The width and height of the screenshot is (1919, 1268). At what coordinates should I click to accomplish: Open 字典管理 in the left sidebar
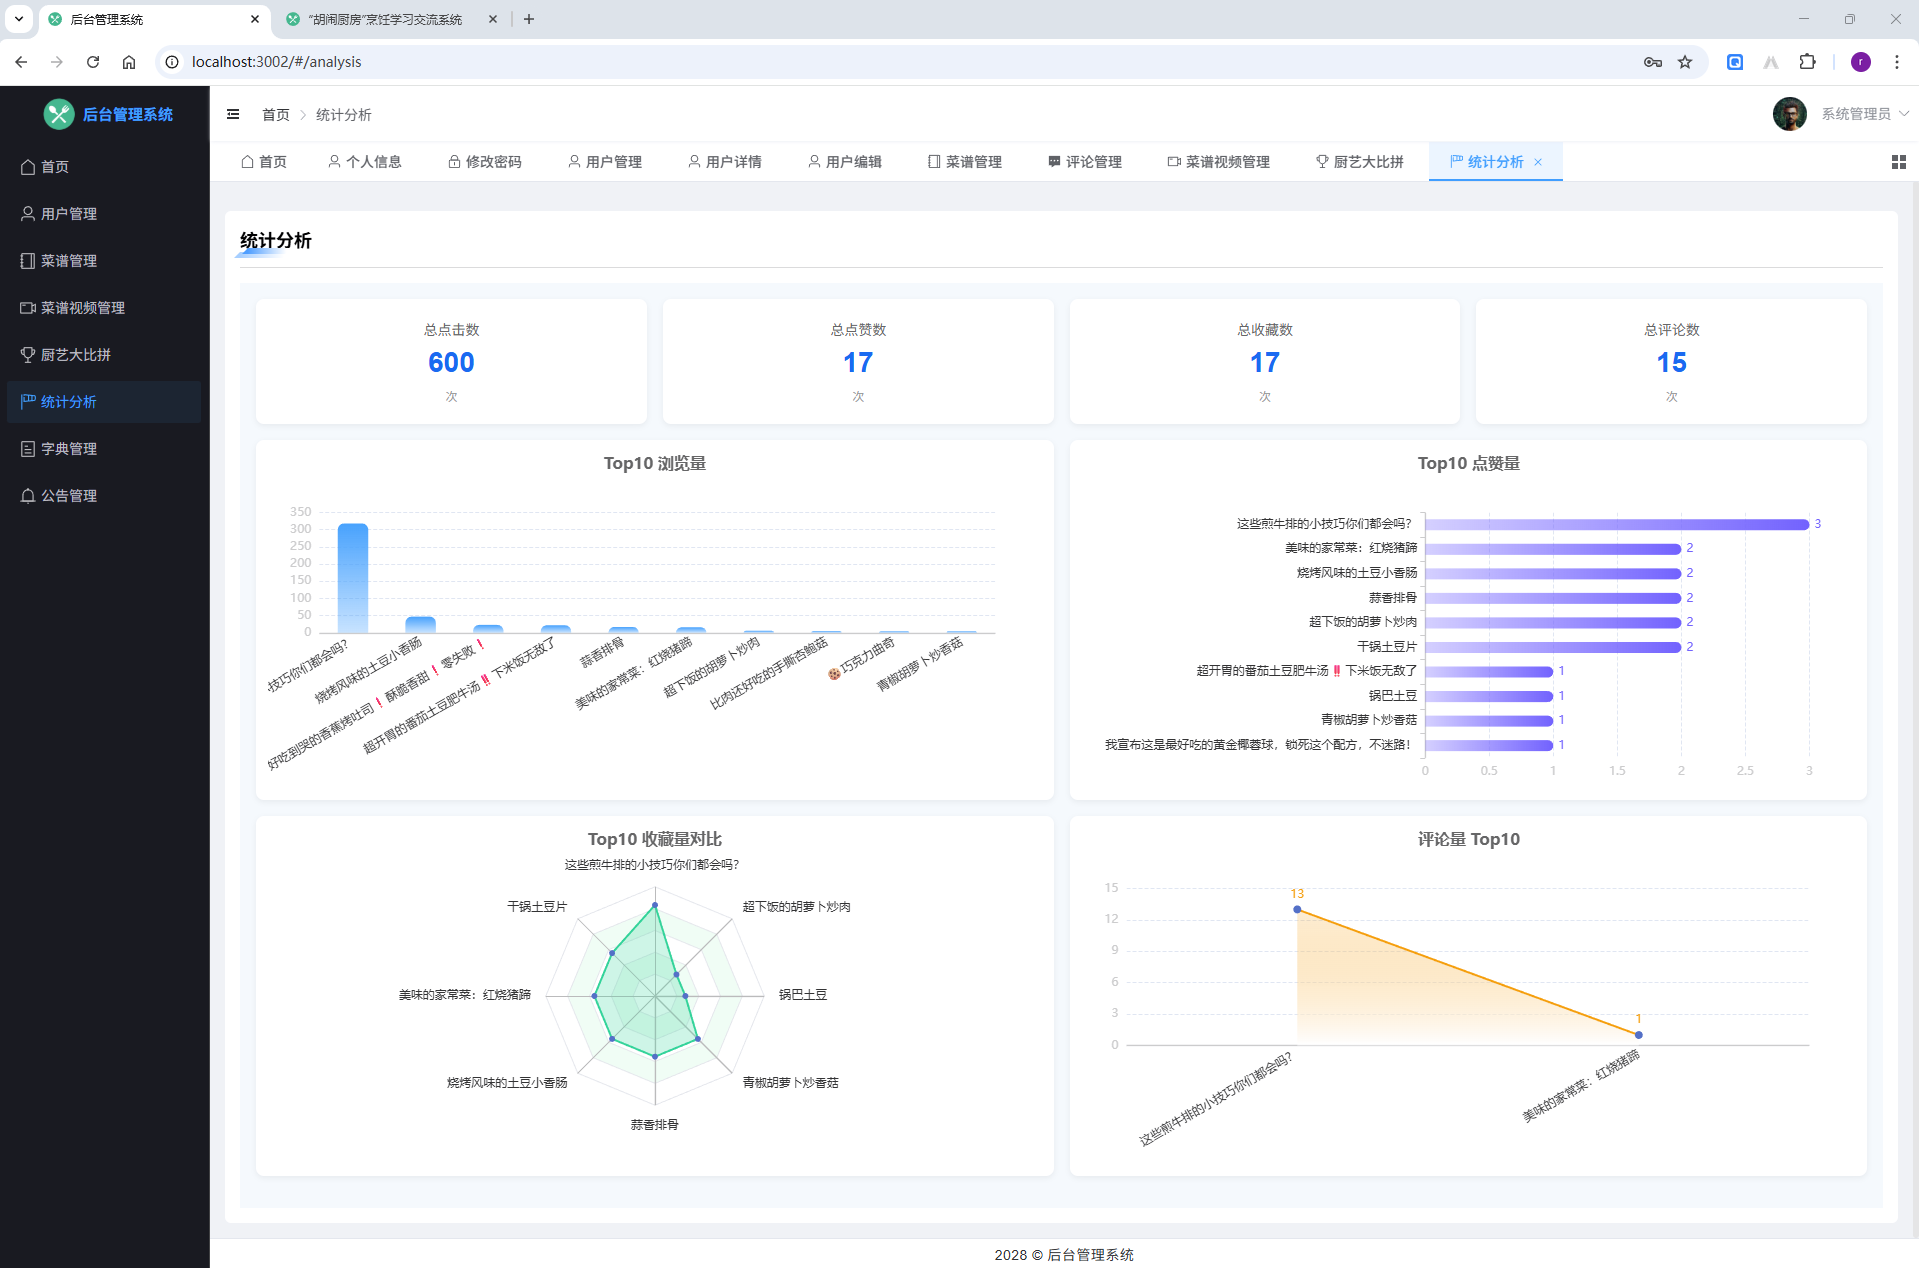[105, 449]
